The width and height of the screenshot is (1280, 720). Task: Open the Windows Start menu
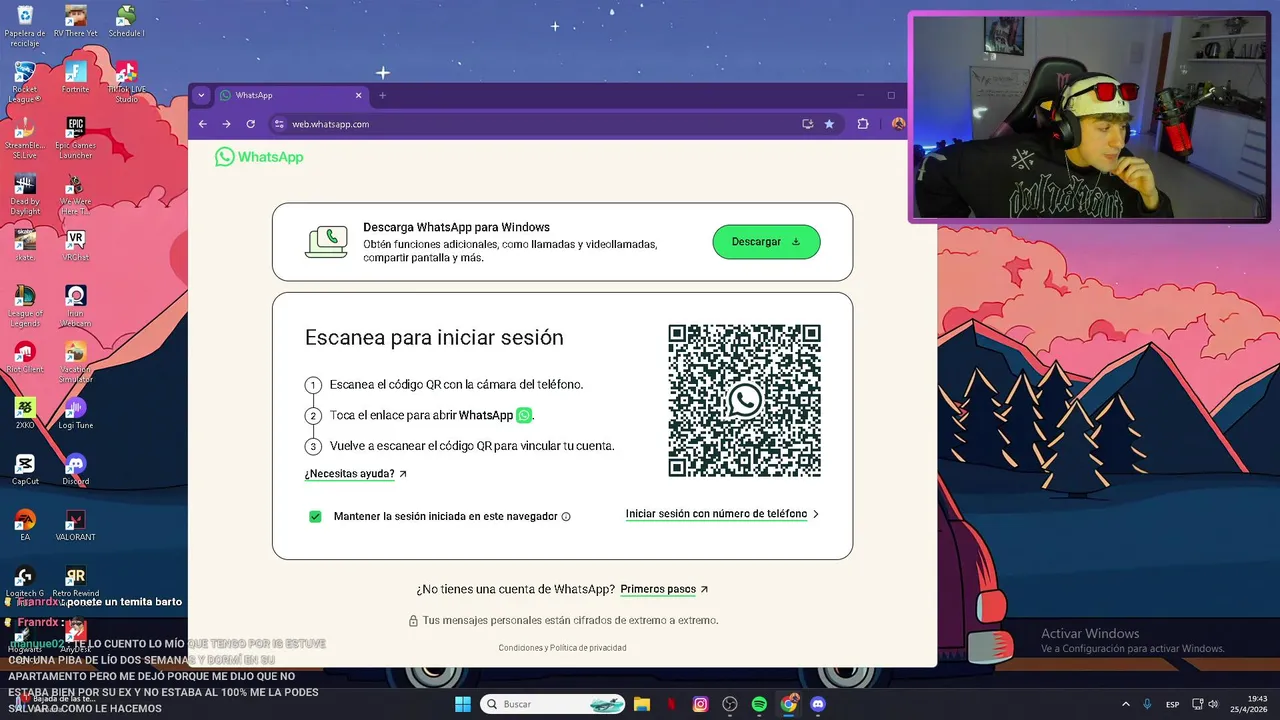click(463, 704)
